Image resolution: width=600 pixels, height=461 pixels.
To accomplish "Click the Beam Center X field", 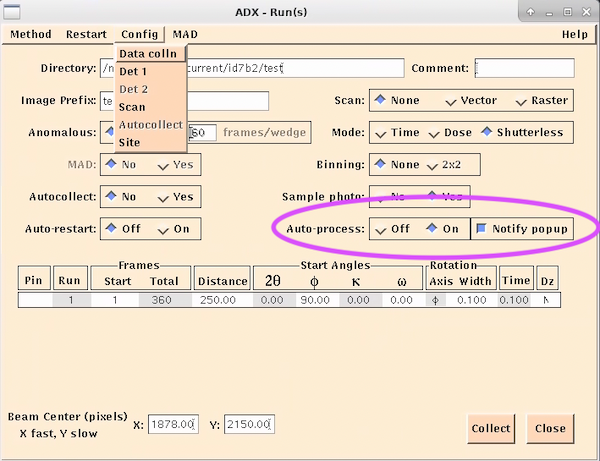I will click(173, 425).
